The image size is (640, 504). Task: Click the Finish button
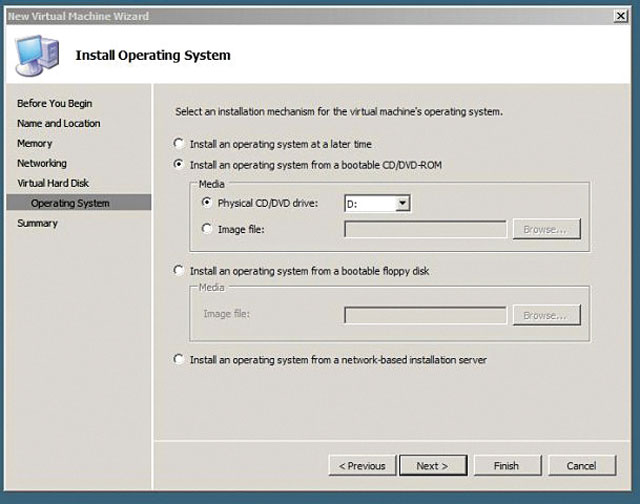pyautogui.click(x=507, y=466)
